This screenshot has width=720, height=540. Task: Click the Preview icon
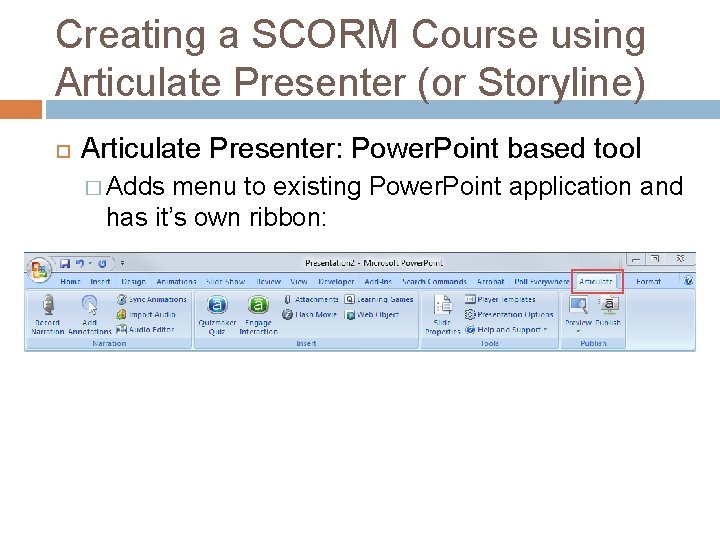pyautogui.click(x=578, y=305)
